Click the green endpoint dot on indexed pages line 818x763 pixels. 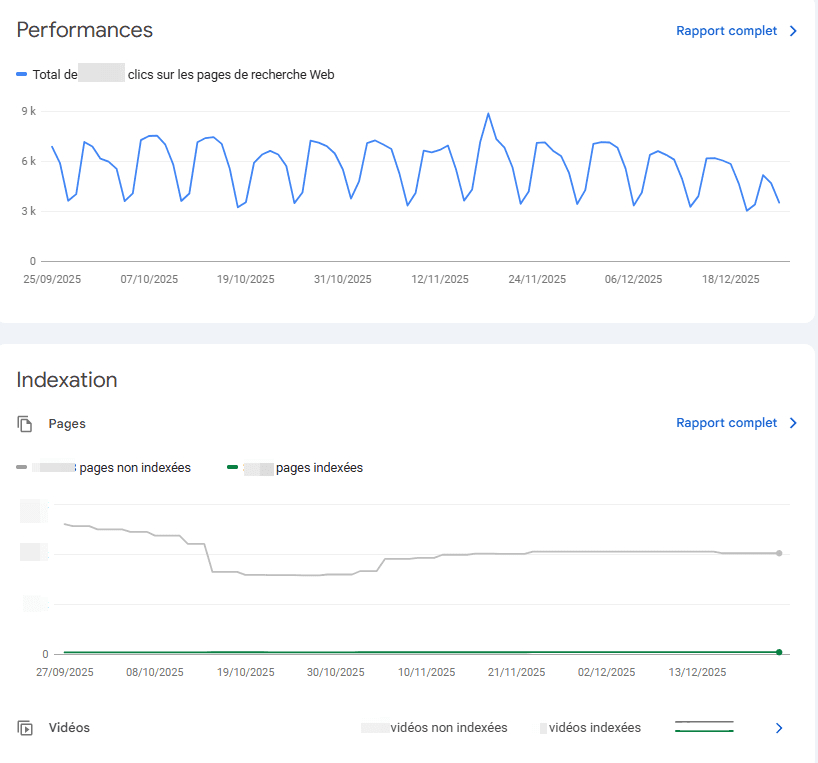click(x=778, y=651)
